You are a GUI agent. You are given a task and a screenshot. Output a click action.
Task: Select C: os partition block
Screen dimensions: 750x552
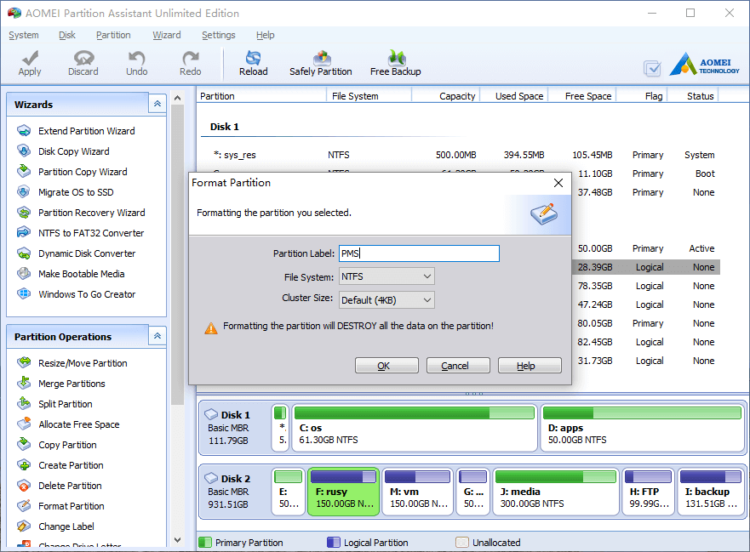[414, 428]
